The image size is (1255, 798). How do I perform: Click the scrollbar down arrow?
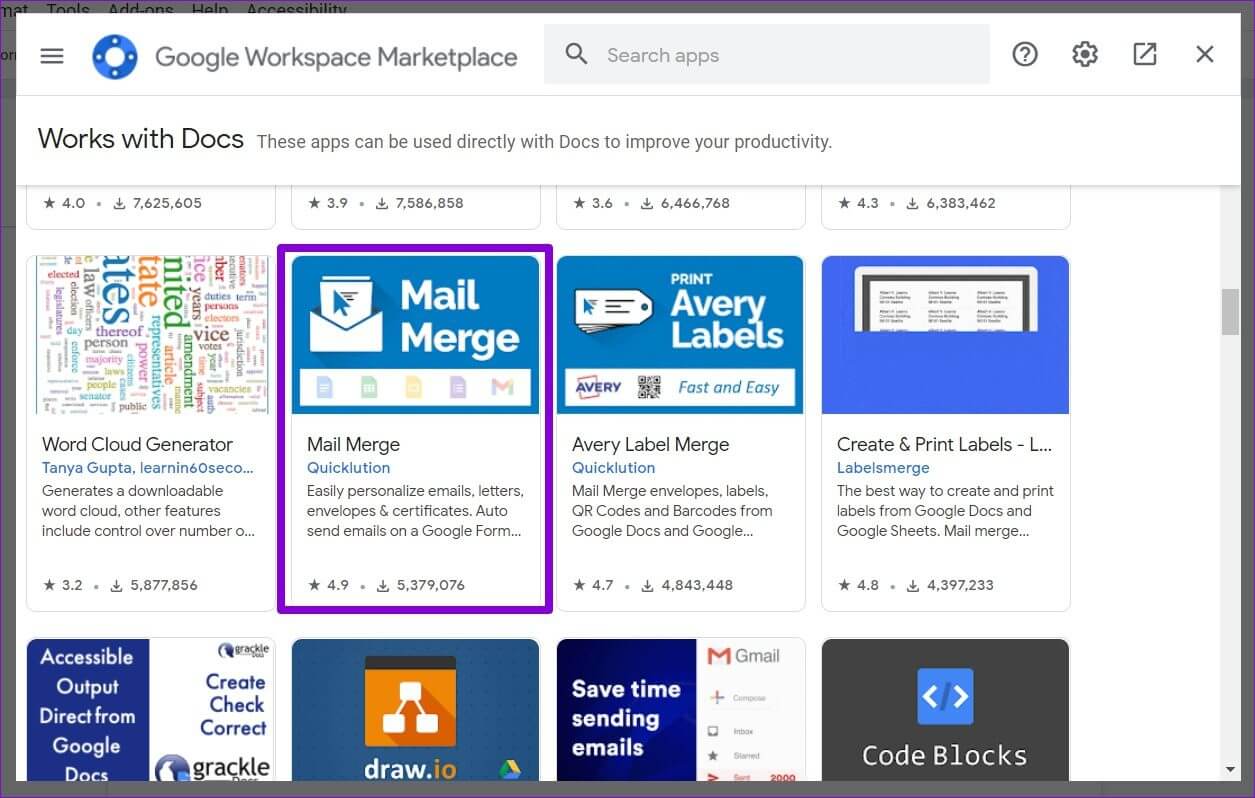(x=1230, y=770)
